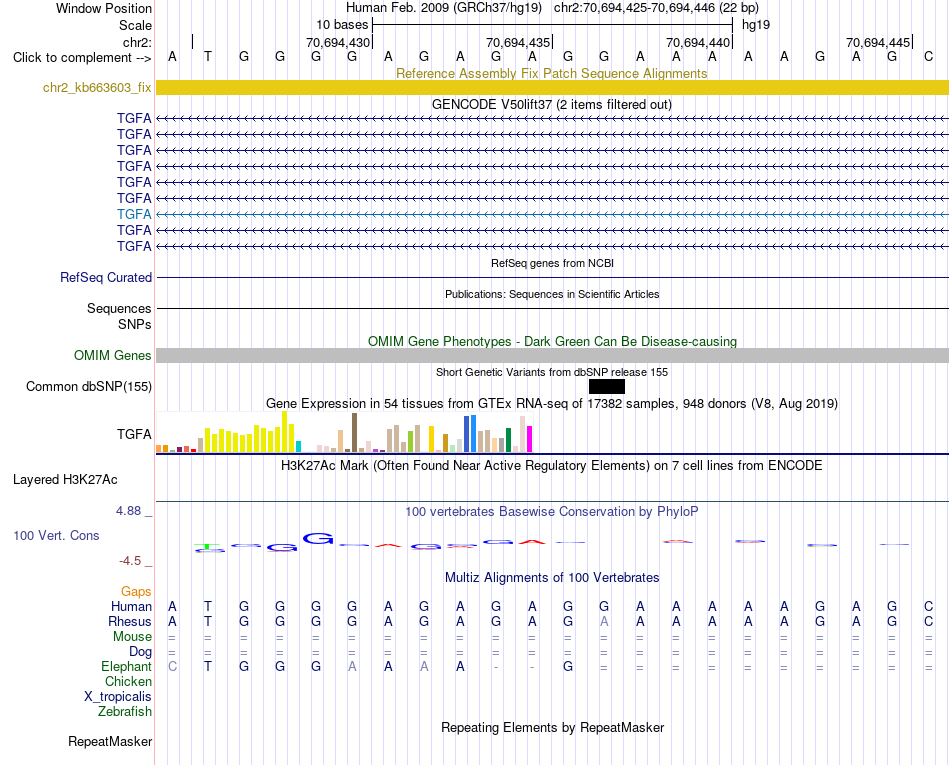The height and width of the screenshot is (765, 950).
Task: Click the OMIM Gene Phenotypes title text
Action: click(552, 341)
